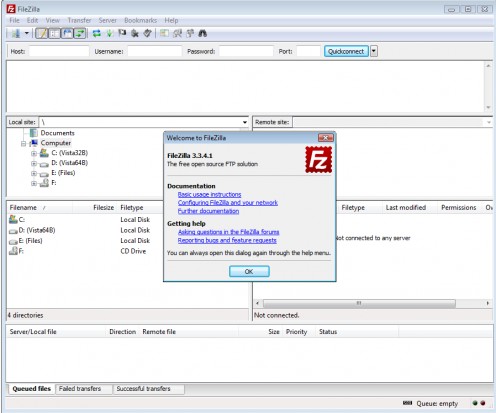Open Reporting bugs and feature requests link
Viewport: 496px width, 413px height.
pos(227,240)
